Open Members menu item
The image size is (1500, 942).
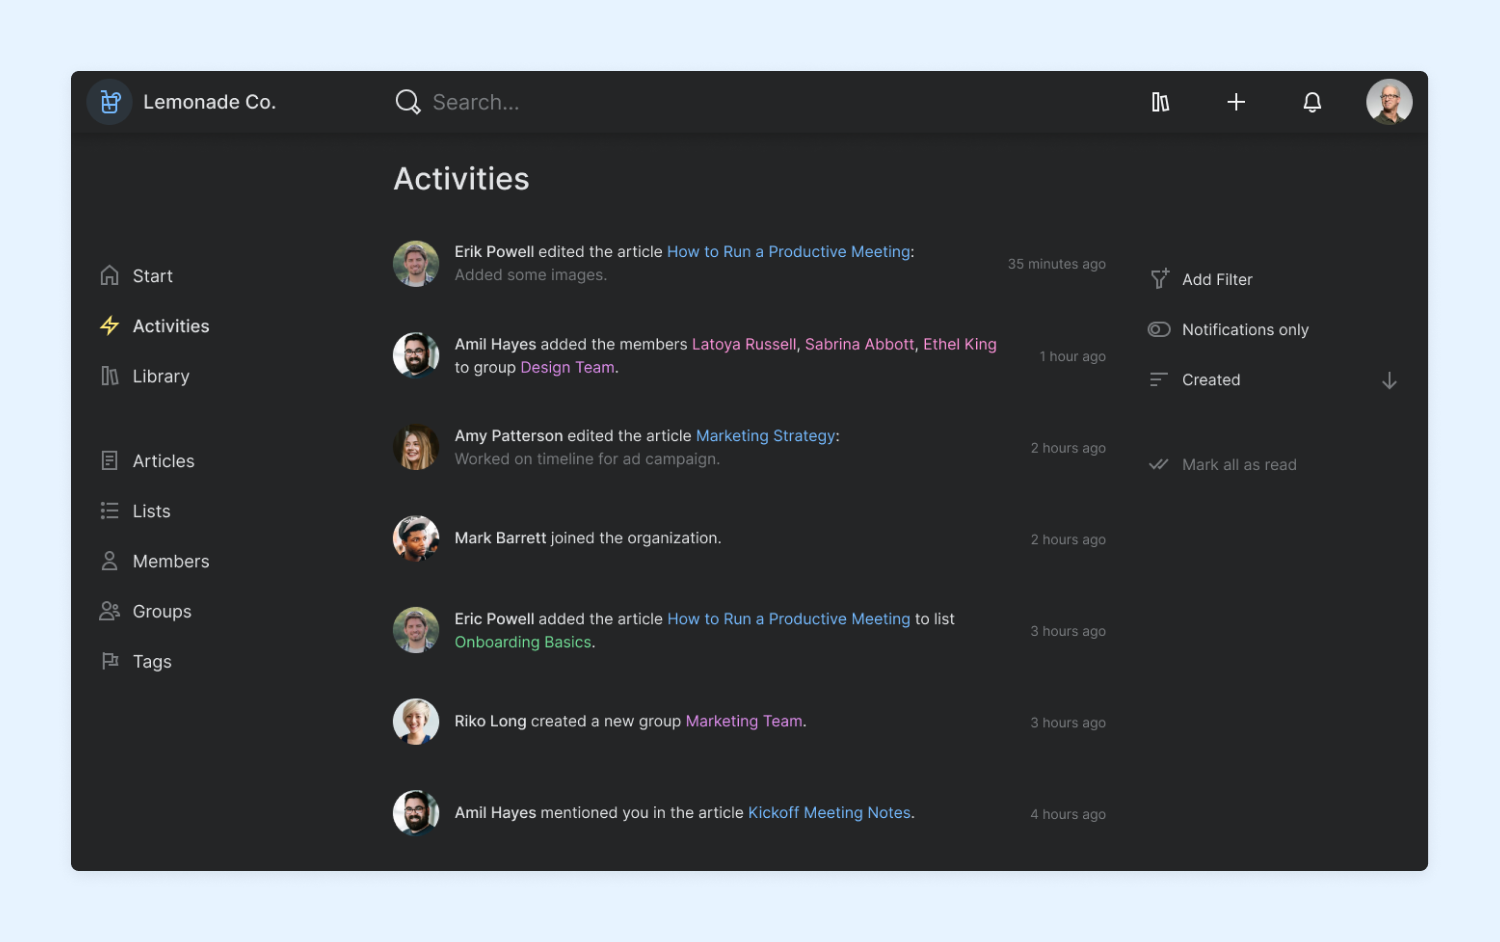point(171,561)
